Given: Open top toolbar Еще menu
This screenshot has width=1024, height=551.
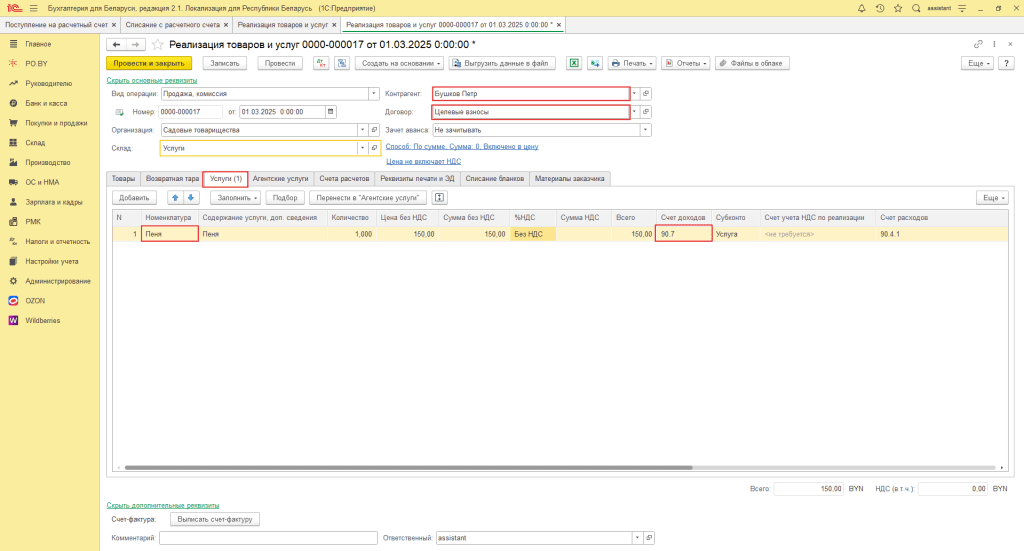Looking at the screenshot, I should point(977,63).
